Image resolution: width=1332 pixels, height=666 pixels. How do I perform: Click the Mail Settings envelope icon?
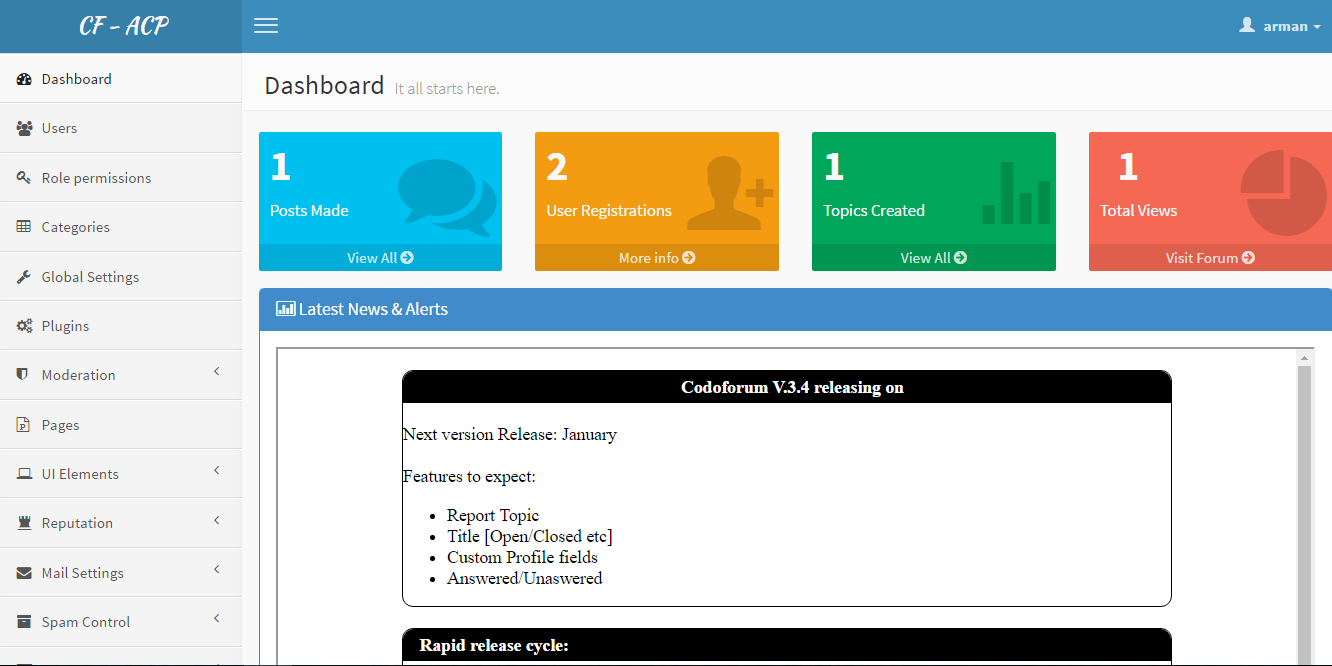point(24,573)
